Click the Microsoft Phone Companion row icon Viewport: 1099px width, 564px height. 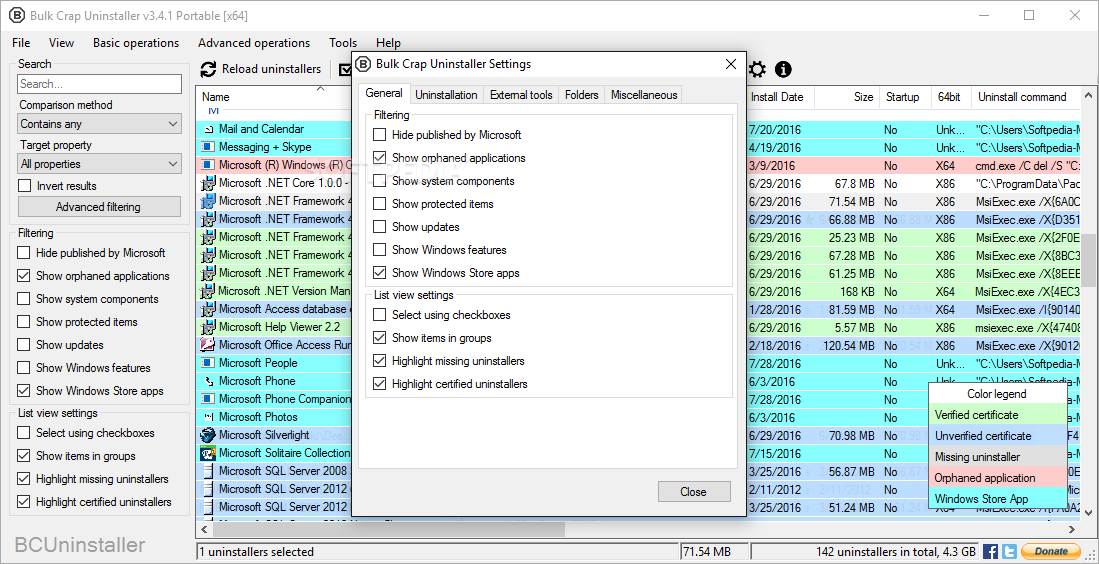(207, 399)
